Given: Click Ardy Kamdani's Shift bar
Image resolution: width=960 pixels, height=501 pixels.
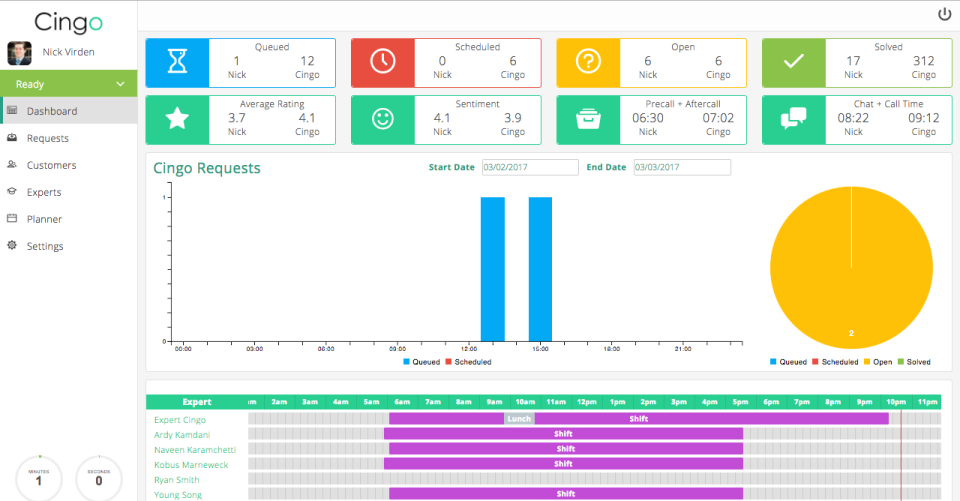Looking at the screenshot, I should (563, 434).
